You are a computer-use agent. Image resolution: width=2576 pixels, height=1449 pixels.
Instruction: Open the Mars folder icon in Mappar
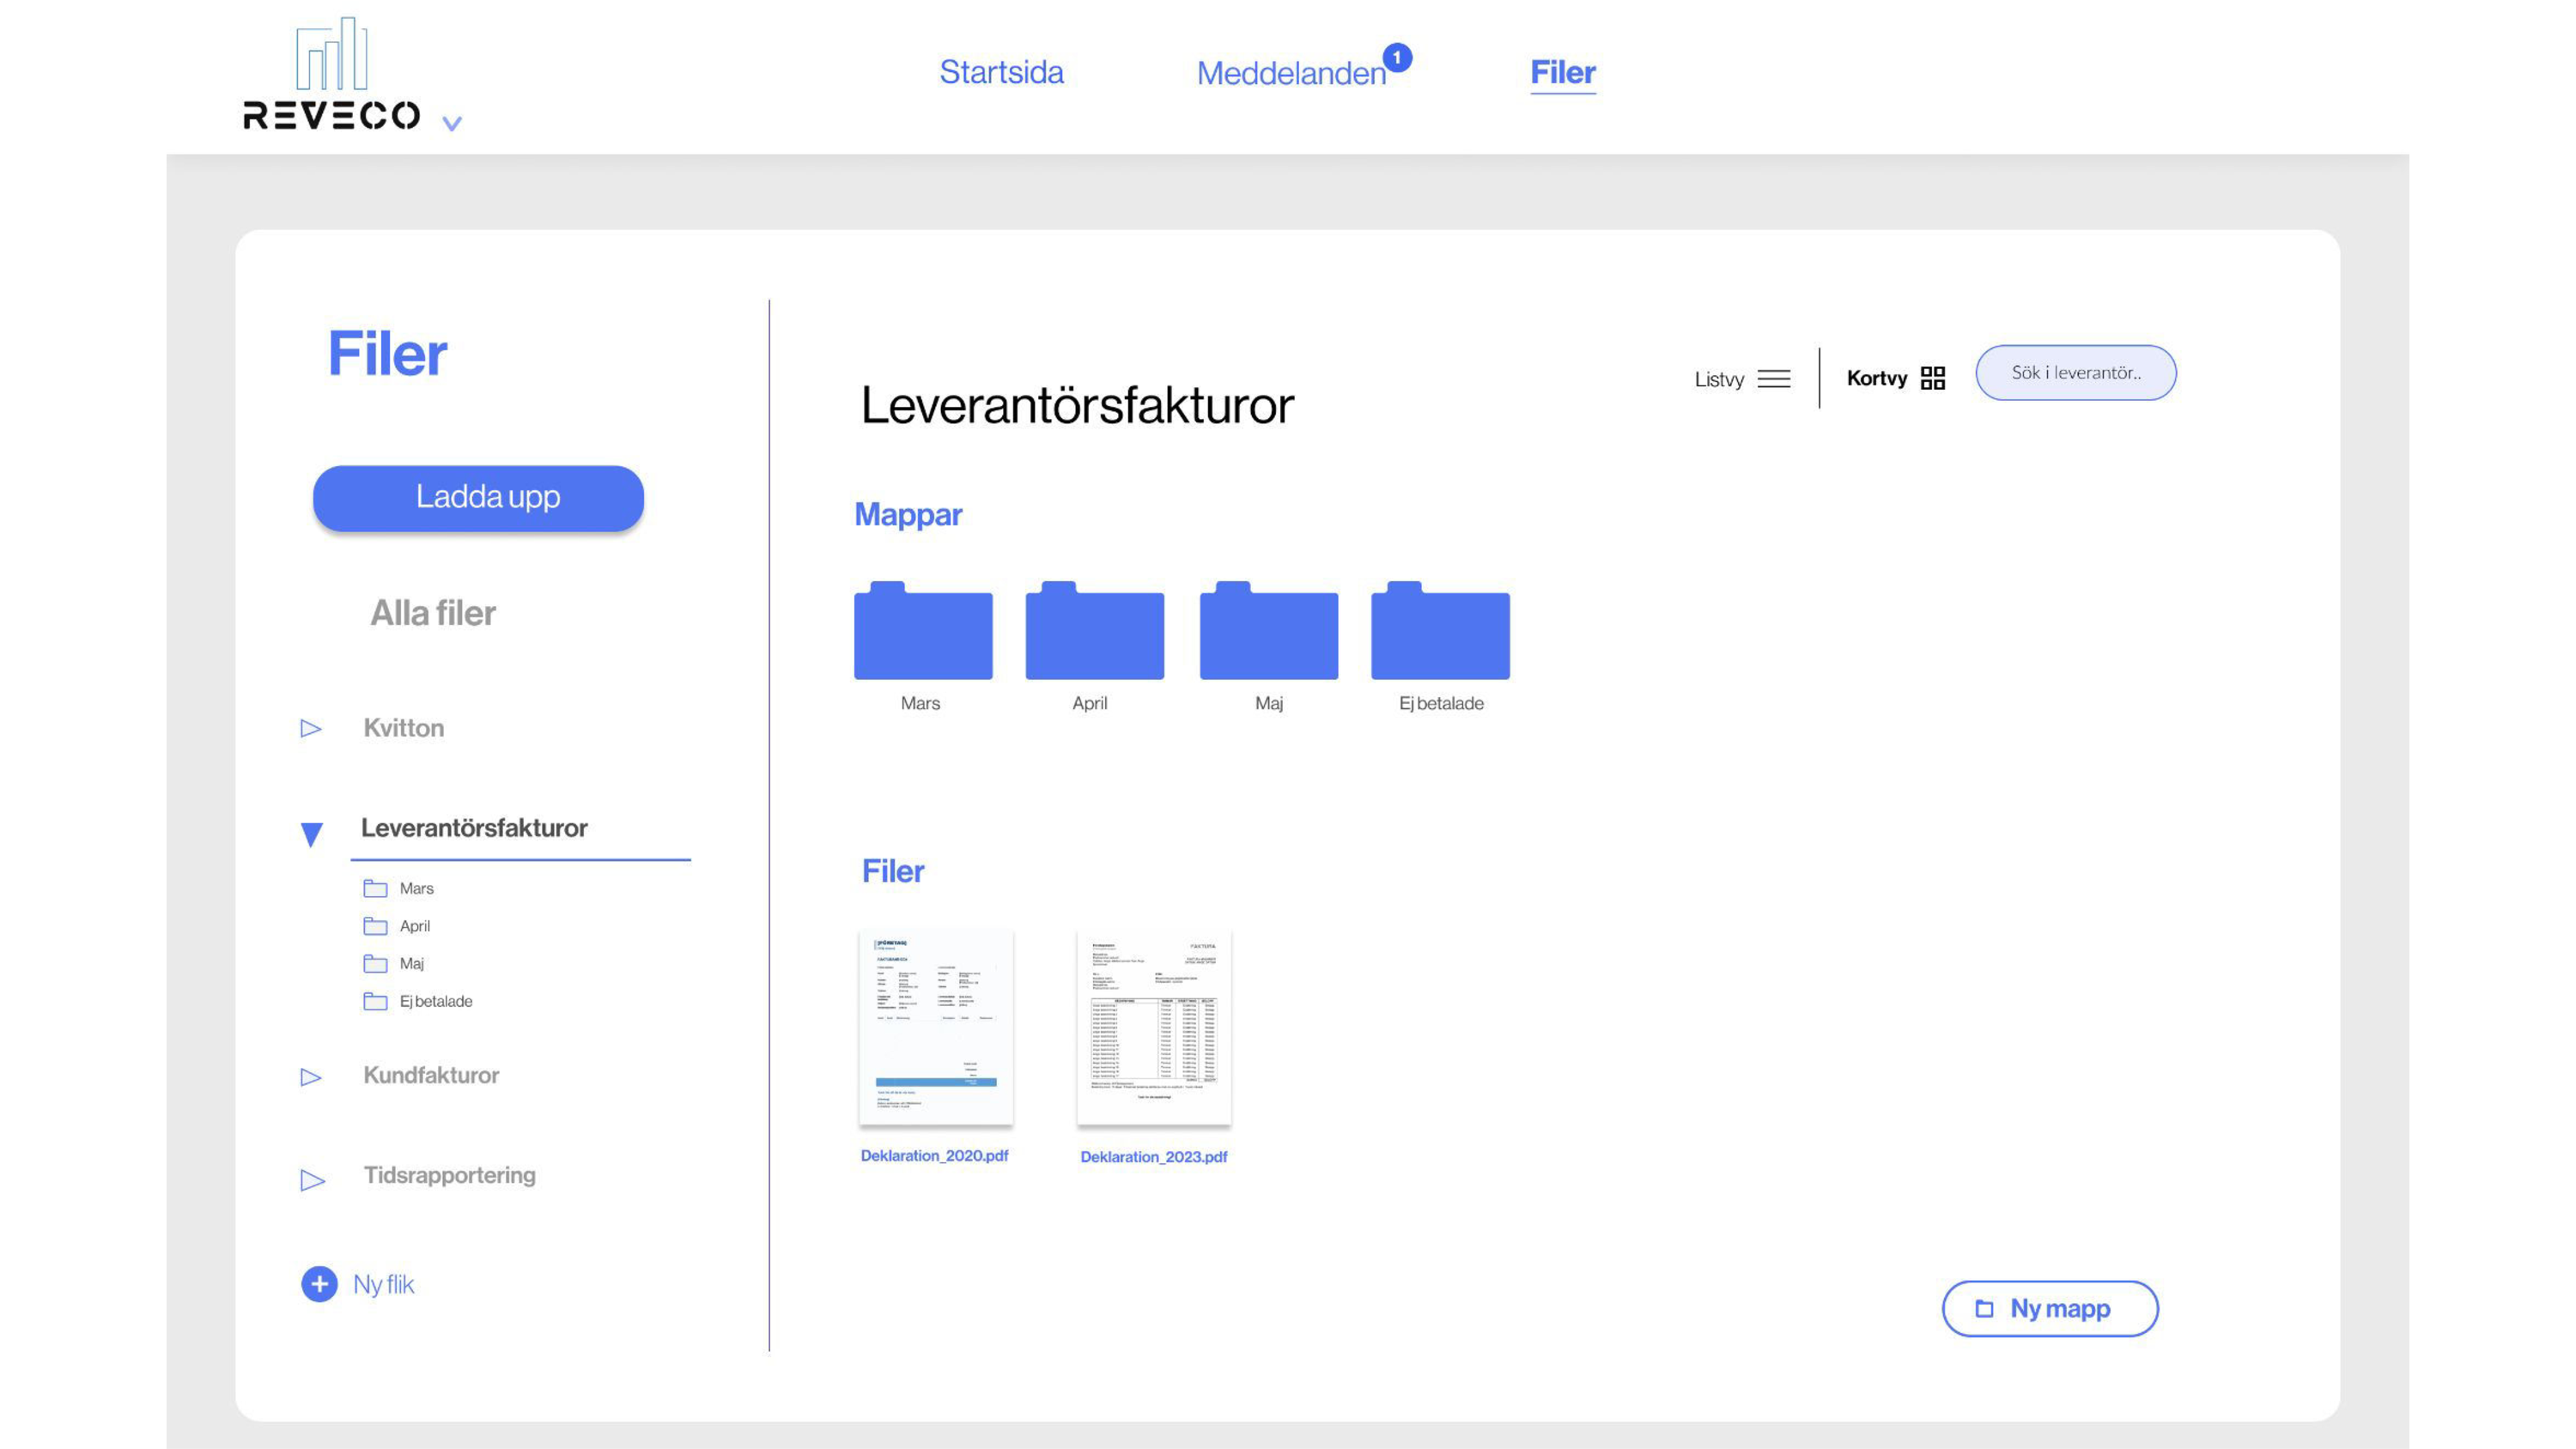point(922,632)
